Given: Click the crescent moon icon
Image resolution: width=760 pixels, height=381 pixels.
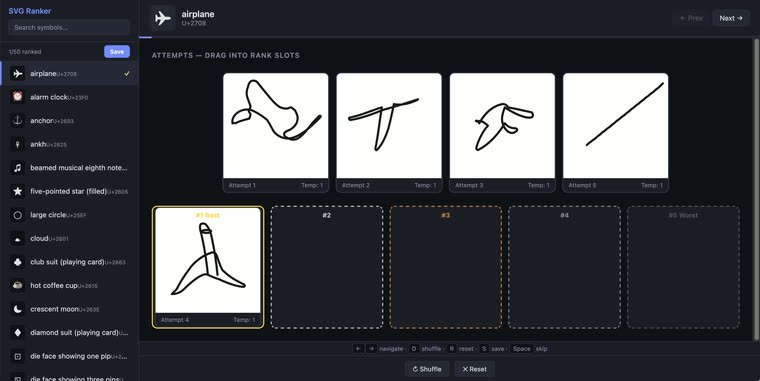Looking at the screenshot, I should pos(17,309).
